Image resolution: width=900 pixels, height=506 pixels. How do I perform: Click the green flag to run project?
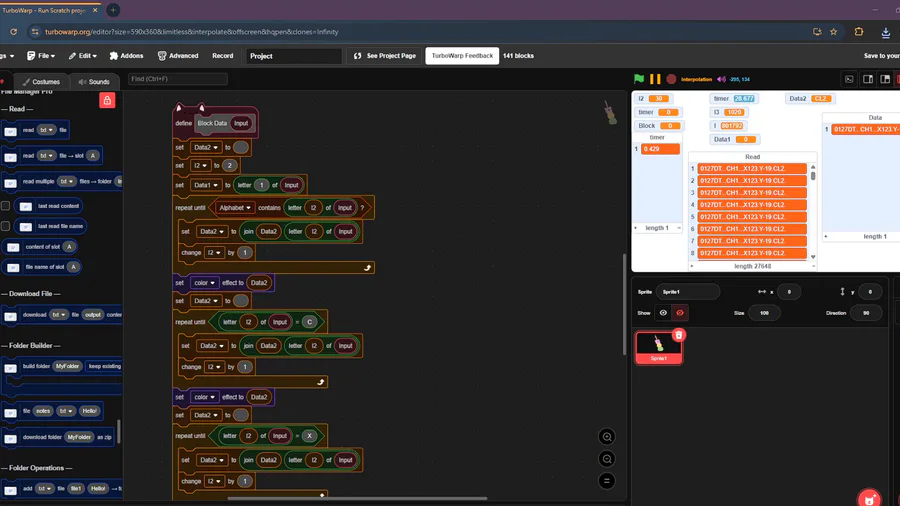pos(639,79)
